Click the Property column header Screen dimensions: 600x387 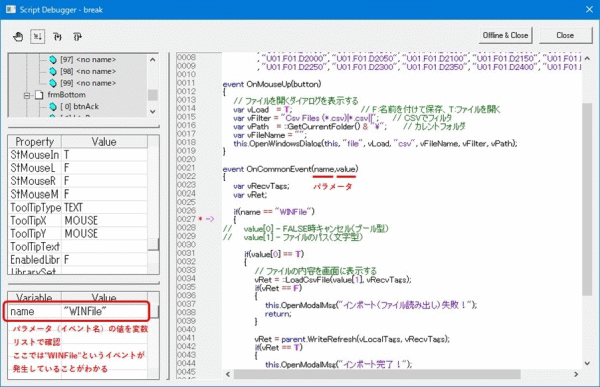point(35,142)
